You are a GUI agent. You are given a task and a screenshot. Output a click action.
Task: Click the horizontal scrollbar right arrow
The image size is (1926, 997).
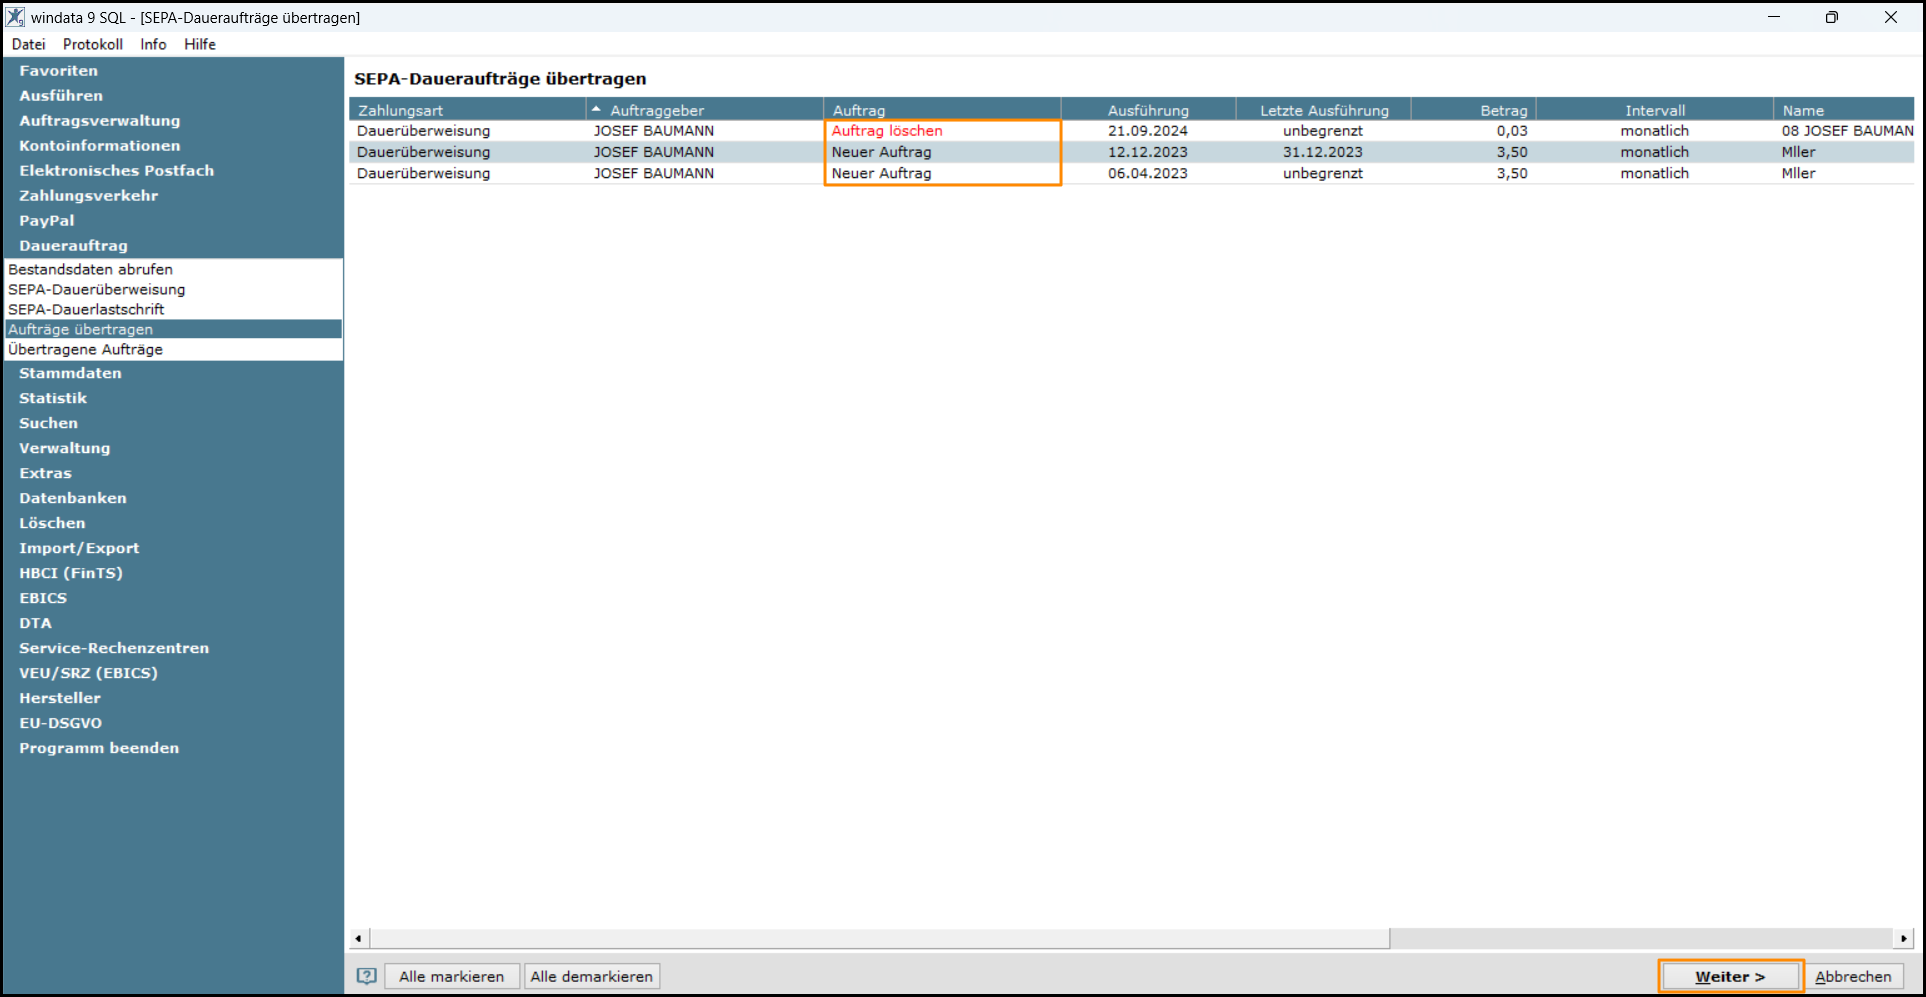(1904, 938)
